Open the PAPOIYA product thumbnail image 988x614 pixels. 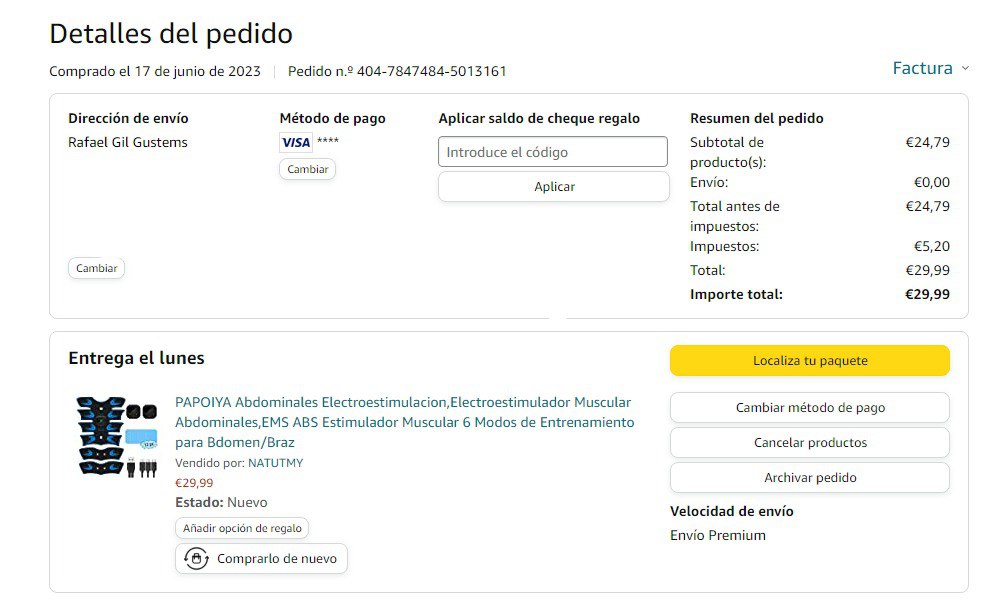point(117,436)
